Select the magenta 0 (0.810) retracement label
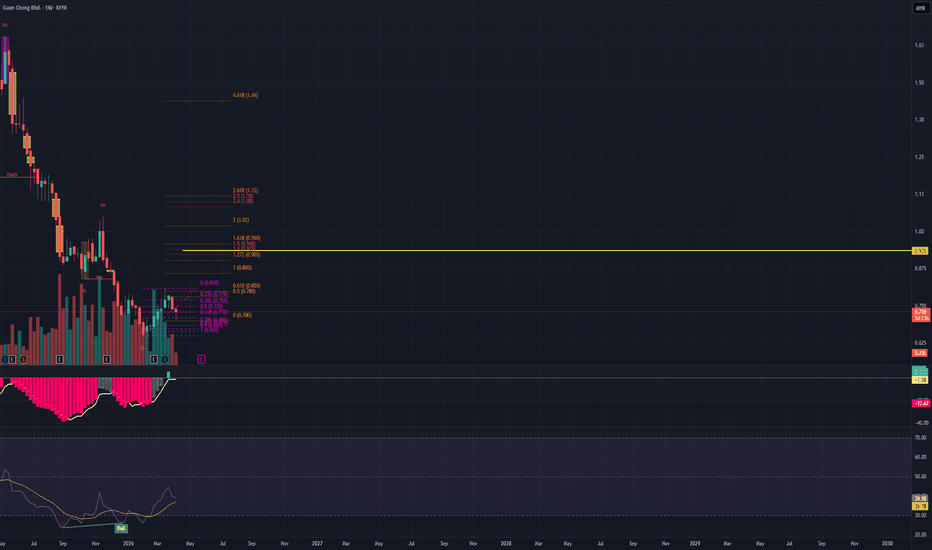 coord(209,283)
